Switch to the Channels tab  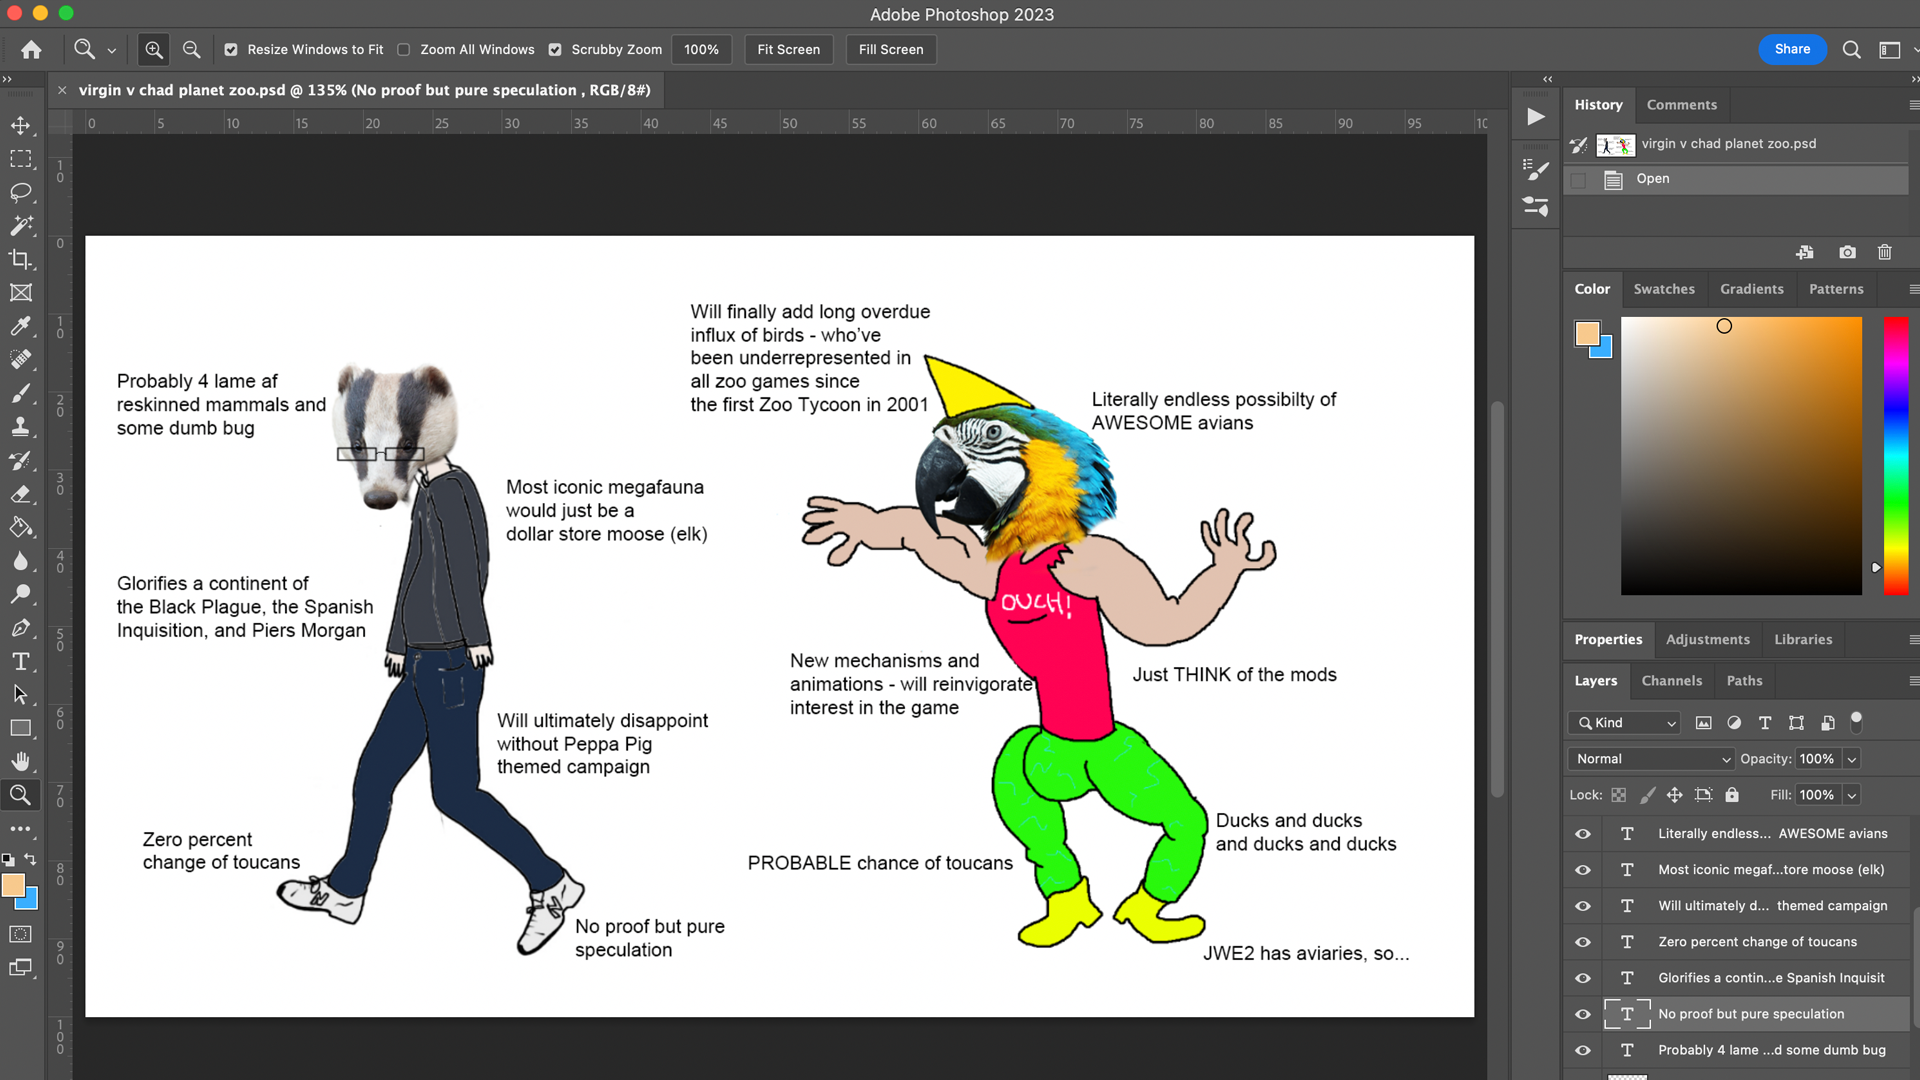click(1671, 681)
